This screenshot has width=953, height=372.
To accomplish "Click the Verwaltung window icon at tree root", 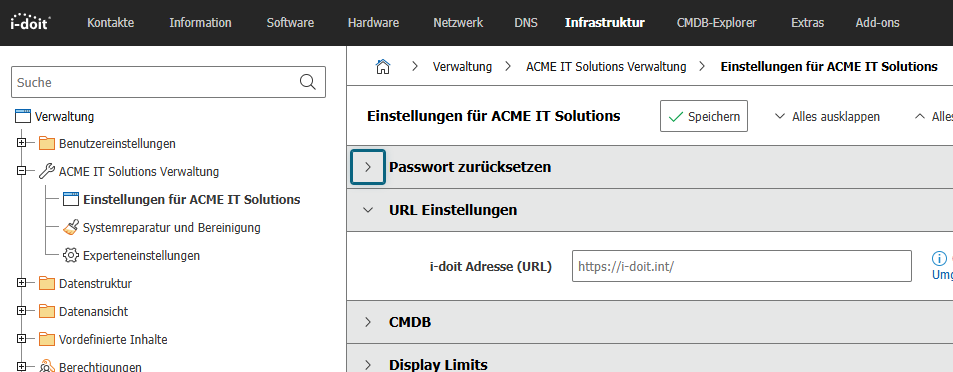I will click(x=22, y=116).
